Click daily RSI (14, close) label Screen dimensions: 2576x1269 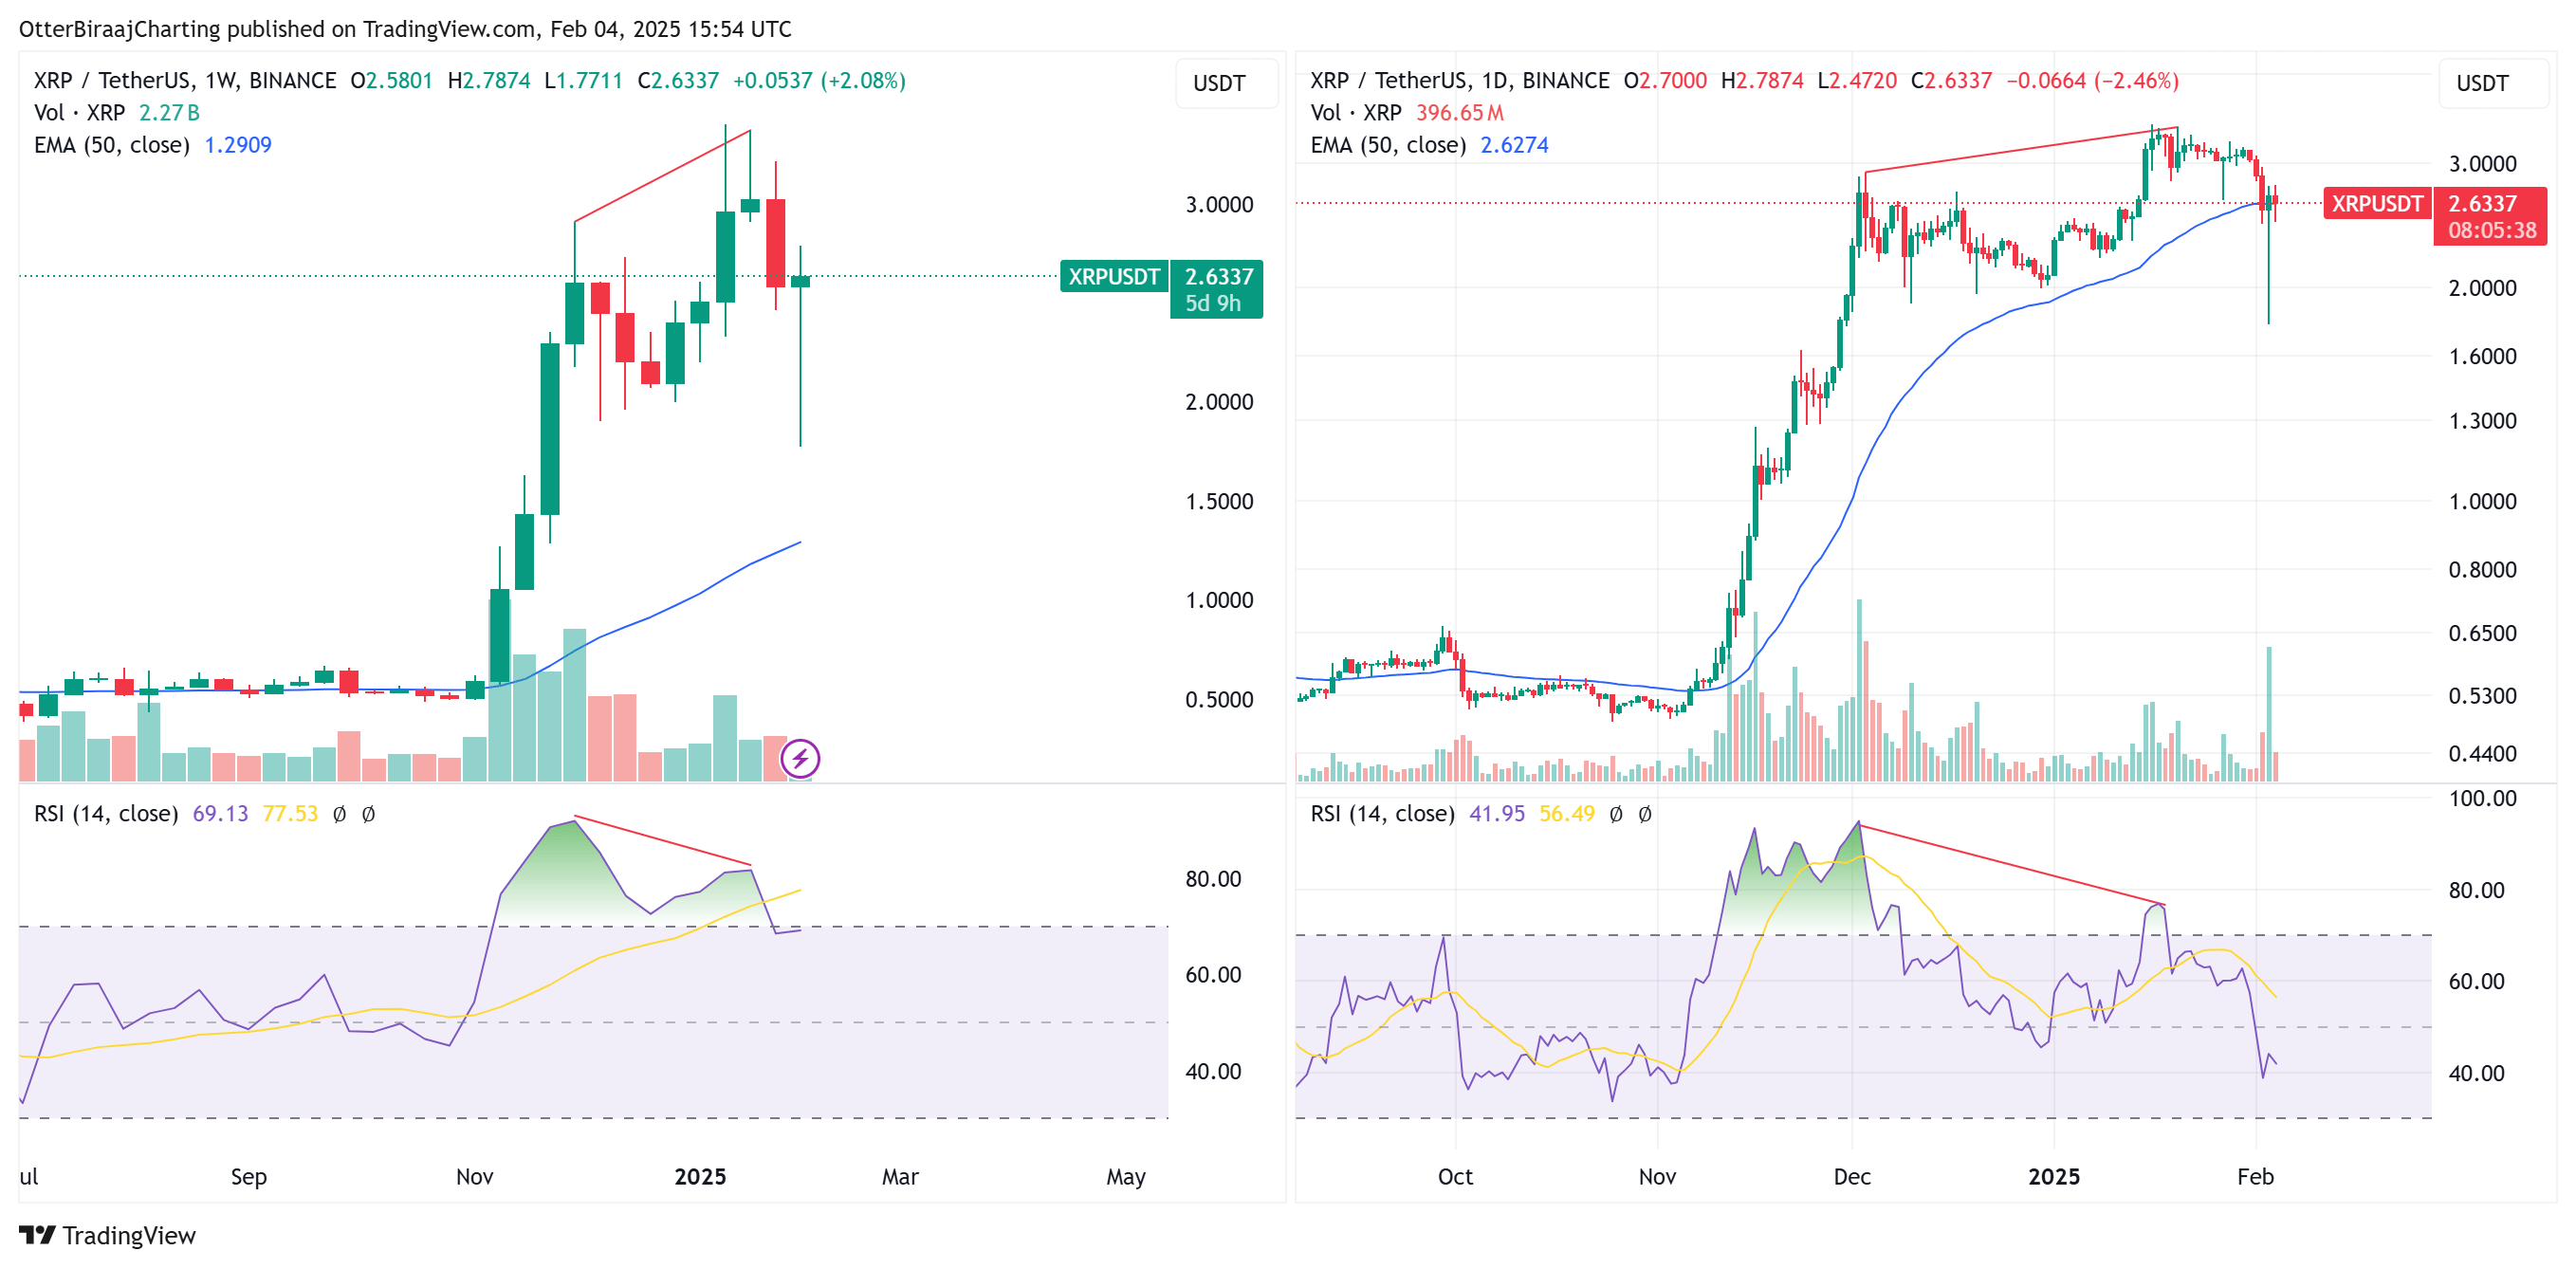(x=1382, y=813)
